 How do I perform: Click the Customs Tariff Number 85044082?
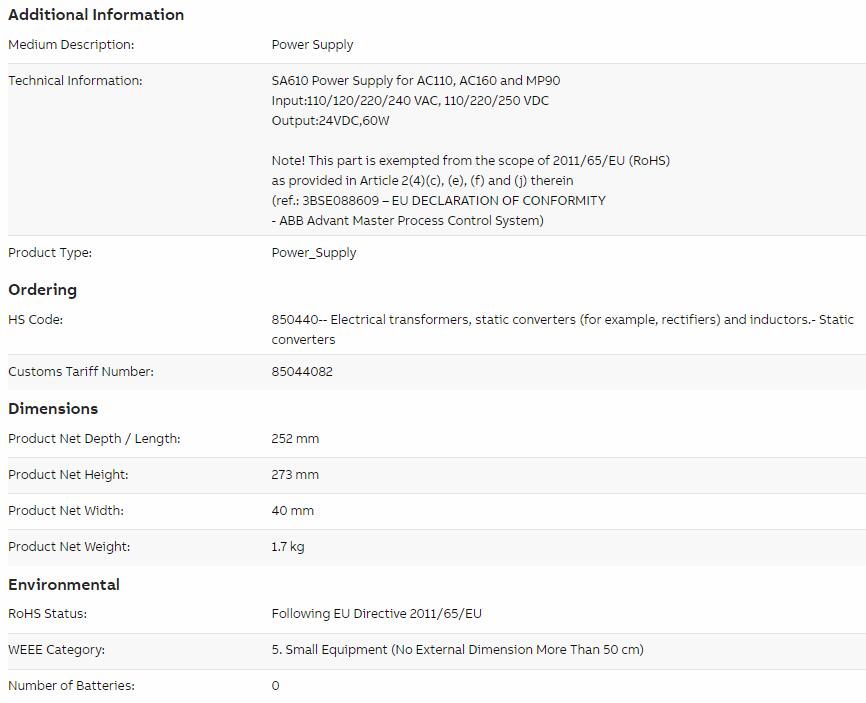(302, 372)
